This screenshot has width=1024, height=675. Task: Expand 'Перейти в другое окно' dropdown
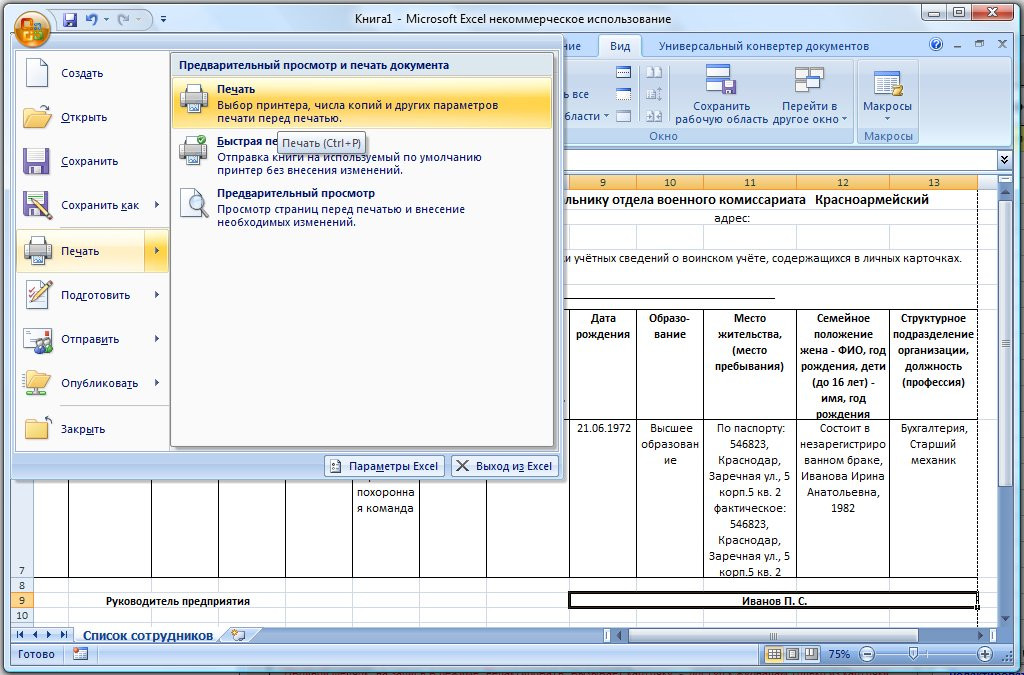pos(843,120)
